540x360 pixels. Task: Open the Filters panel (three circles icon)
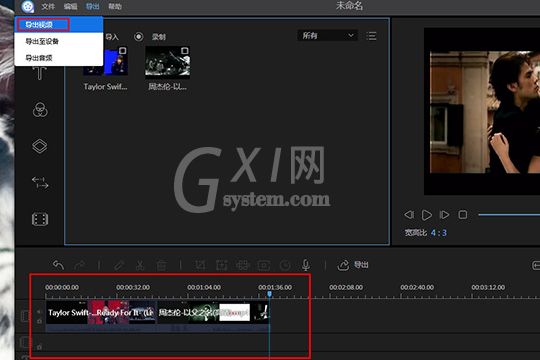point(40,110)
